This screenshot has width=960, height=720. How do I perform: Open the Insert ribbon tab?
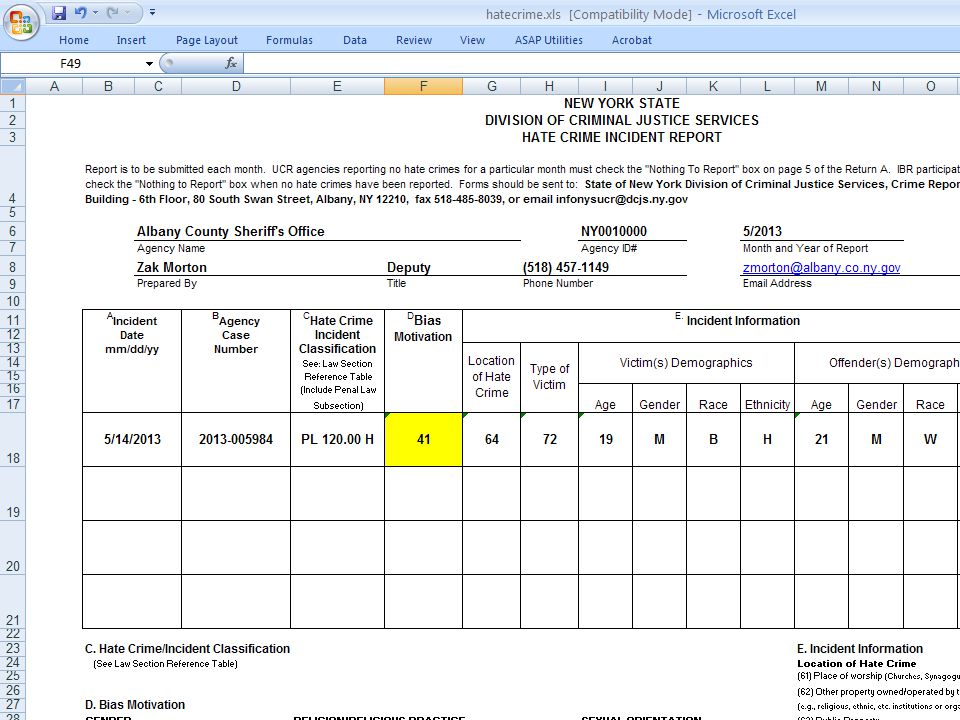point(131,40)
